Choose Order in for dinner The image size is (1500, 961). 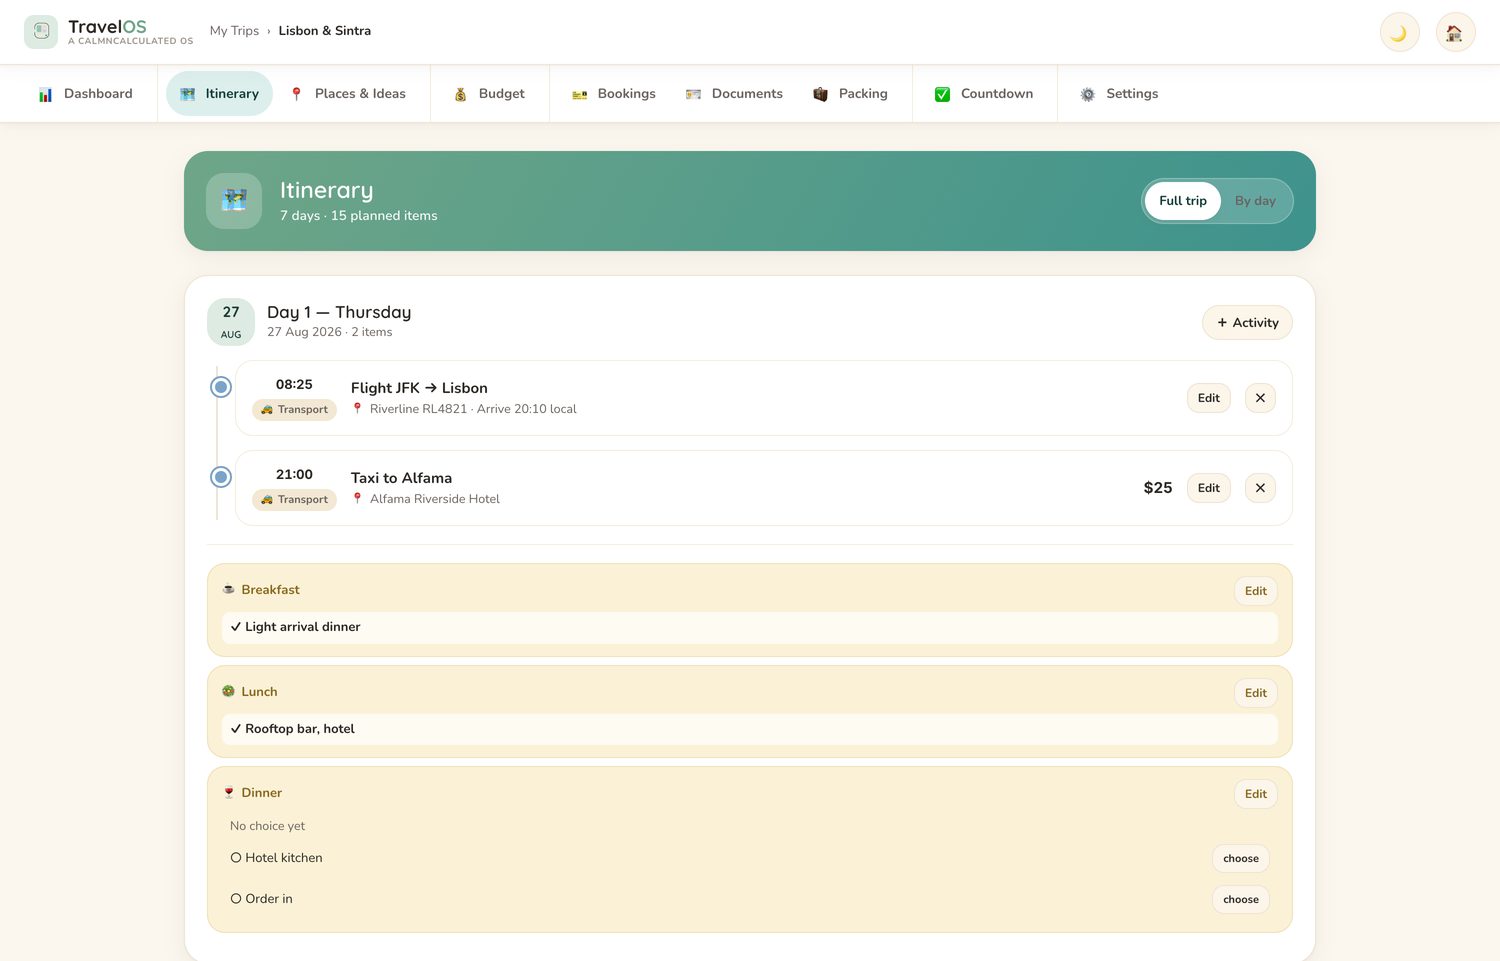[x=1241, y=900]
